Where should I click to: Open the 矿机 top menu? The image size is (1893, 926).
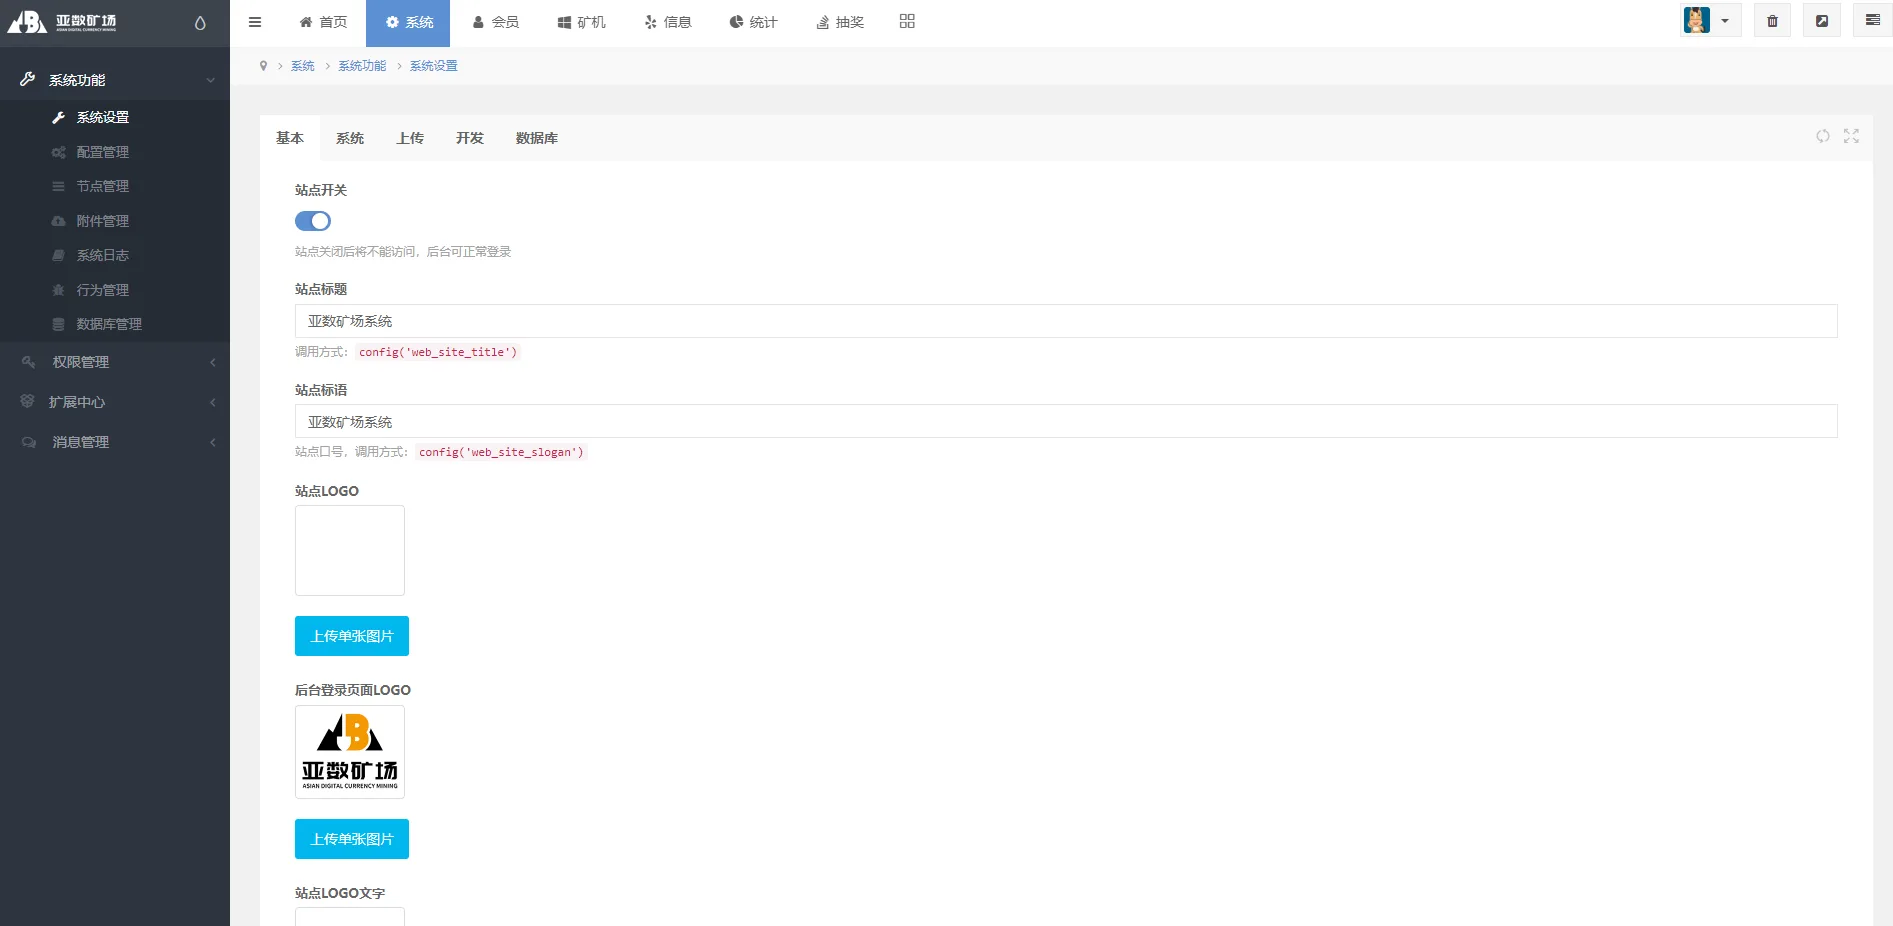click(582, 22)
